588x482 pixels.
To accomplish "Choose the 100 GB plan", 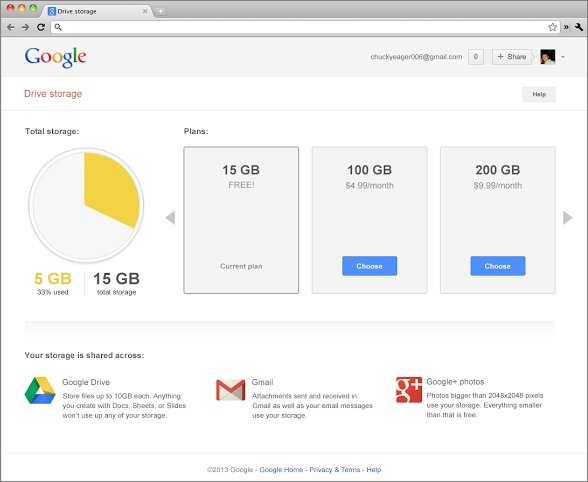I will coord(369,266).
